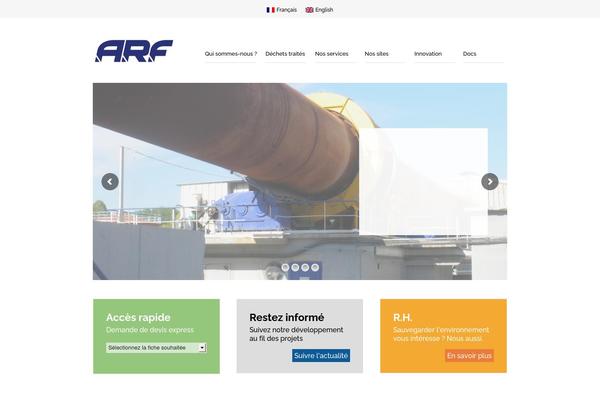Click the Restez informé heading
Screen dimensions: 600x400
287,317
